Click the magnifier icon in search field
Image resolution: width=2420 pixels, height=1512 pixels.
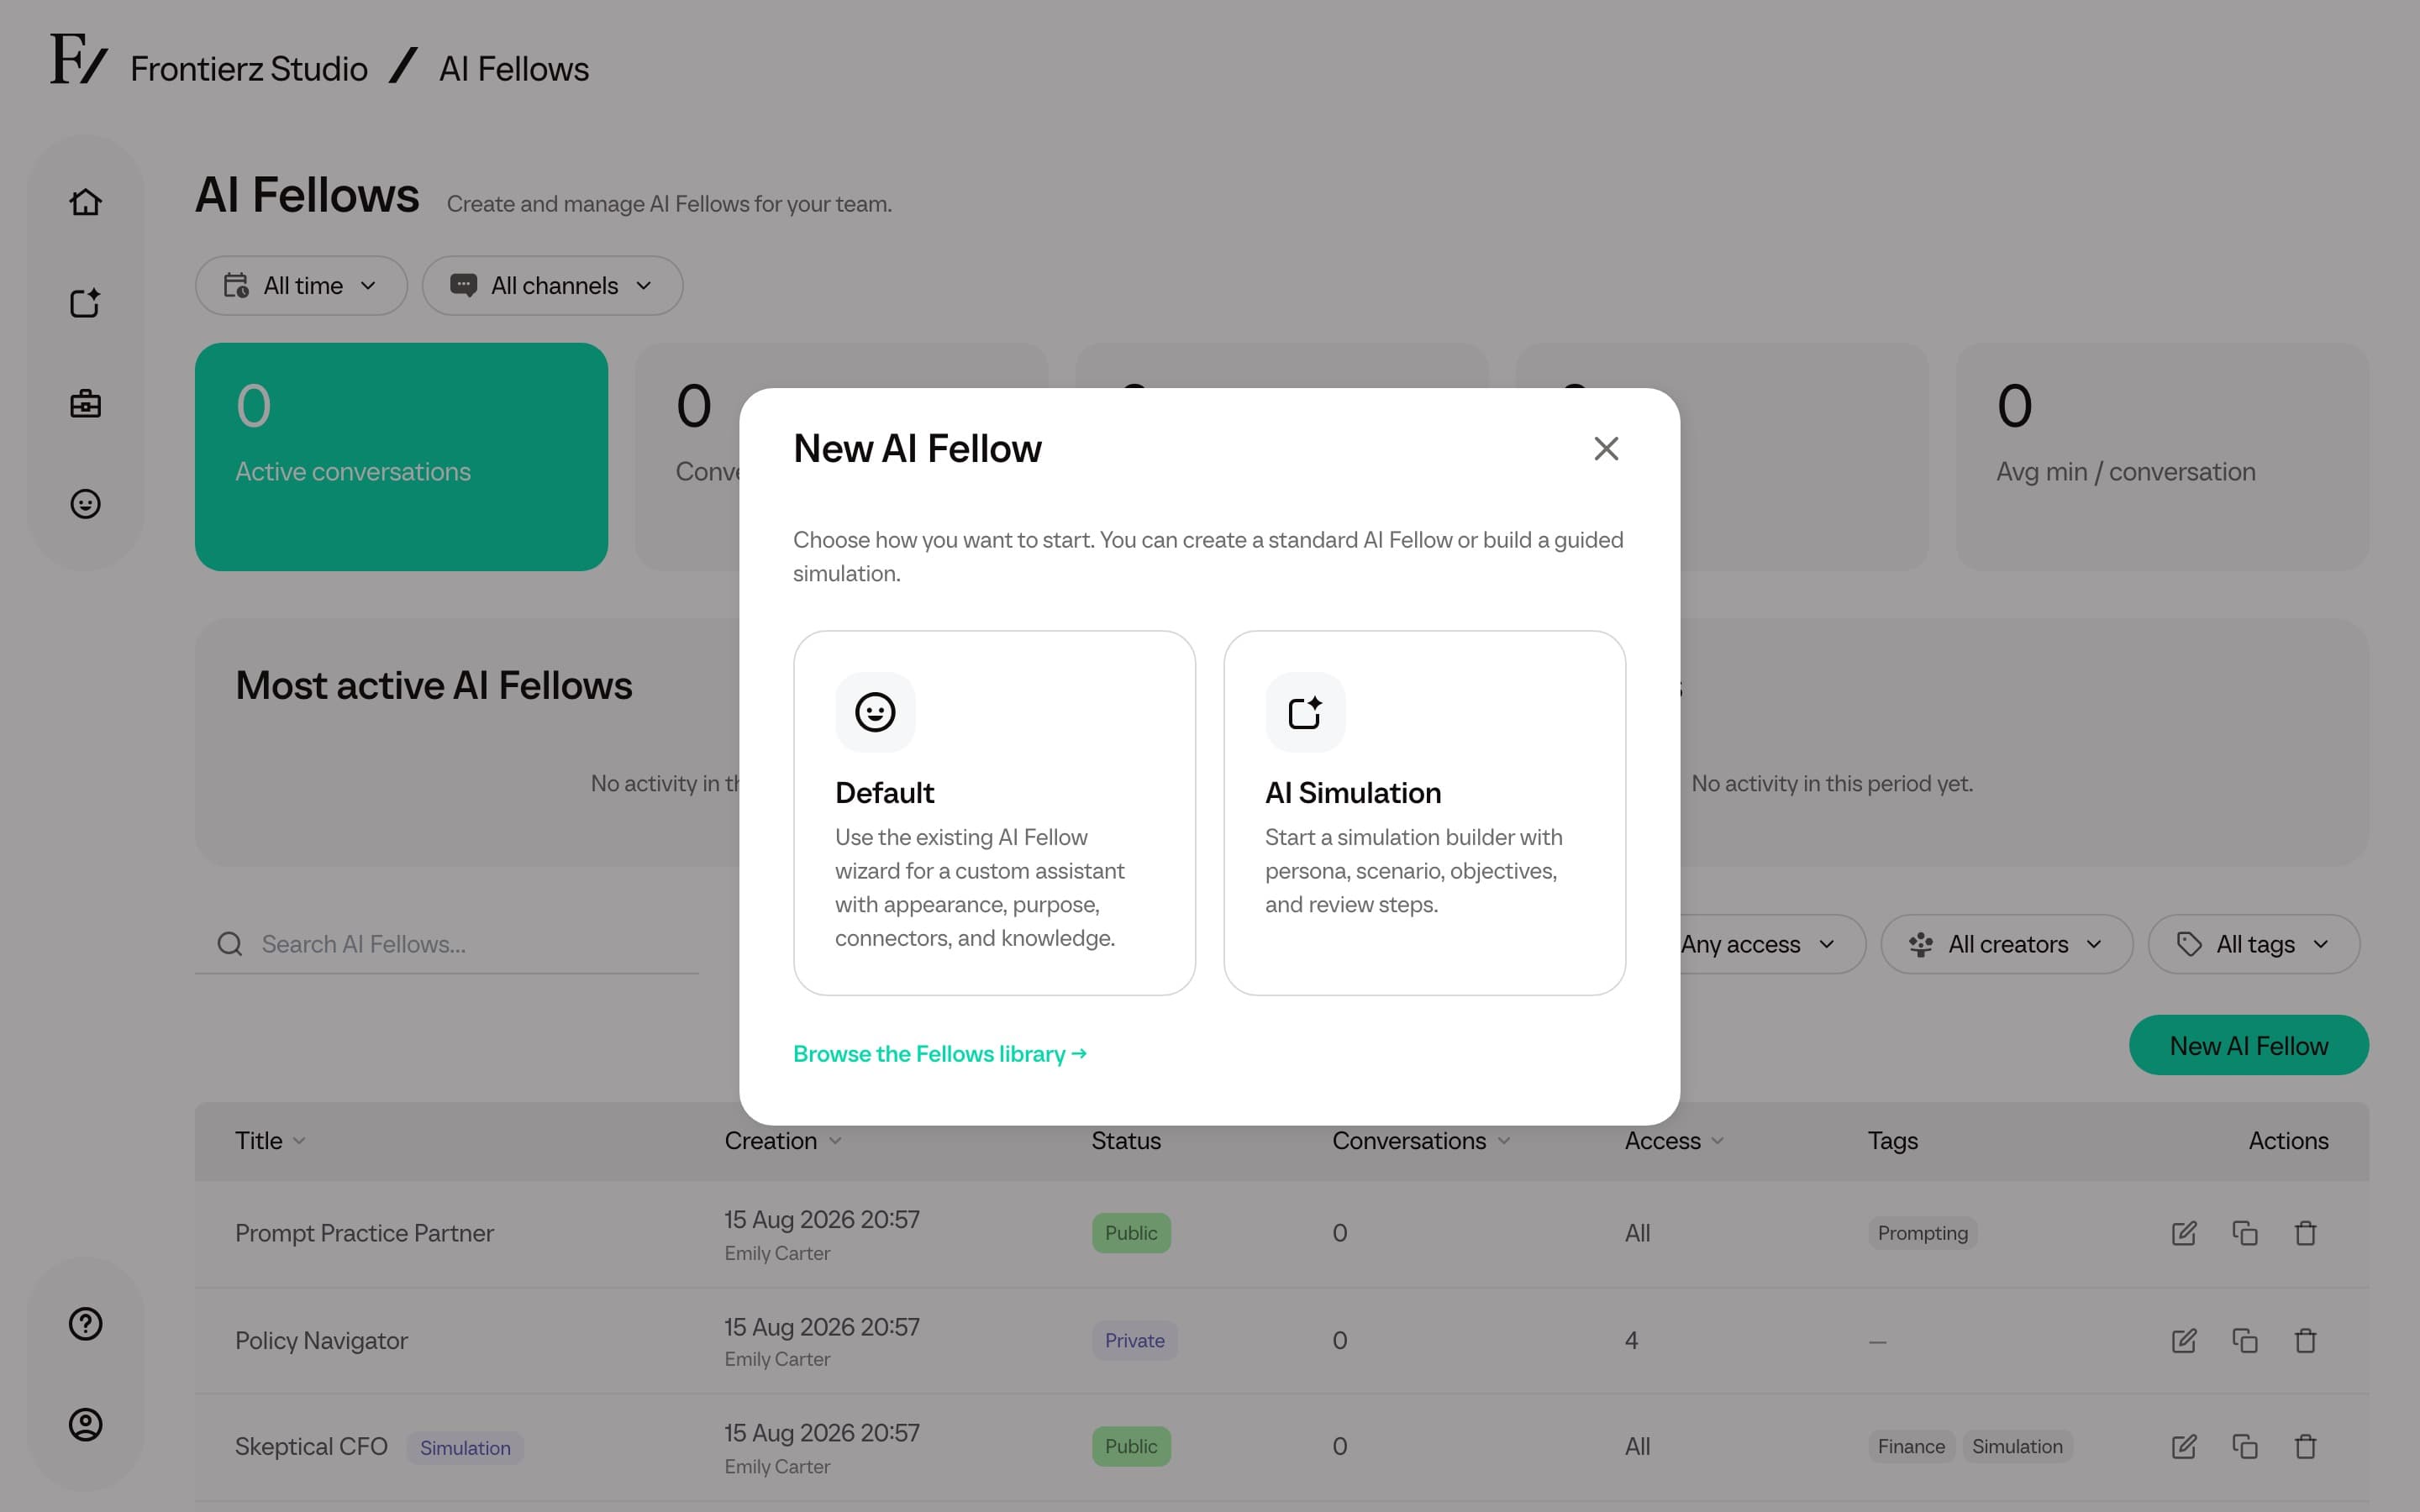(230, 944)
